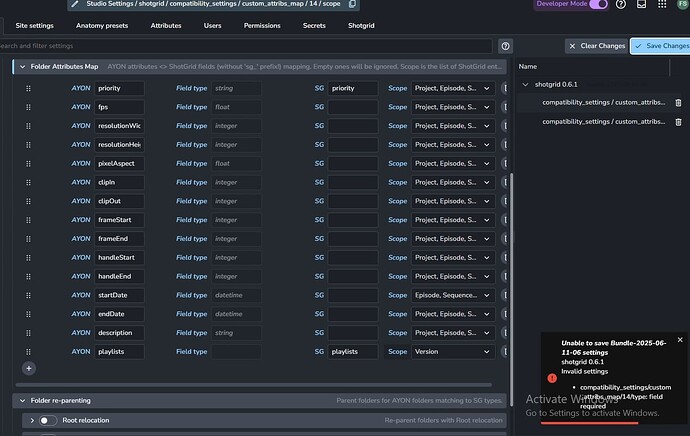Click the SG field for description row
690x436 pixels.
[353, 333]
